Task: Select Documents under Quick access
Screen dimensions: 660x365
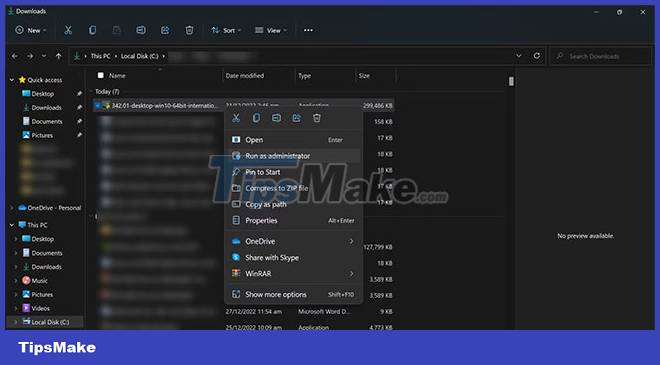Action: pos(47,122)
